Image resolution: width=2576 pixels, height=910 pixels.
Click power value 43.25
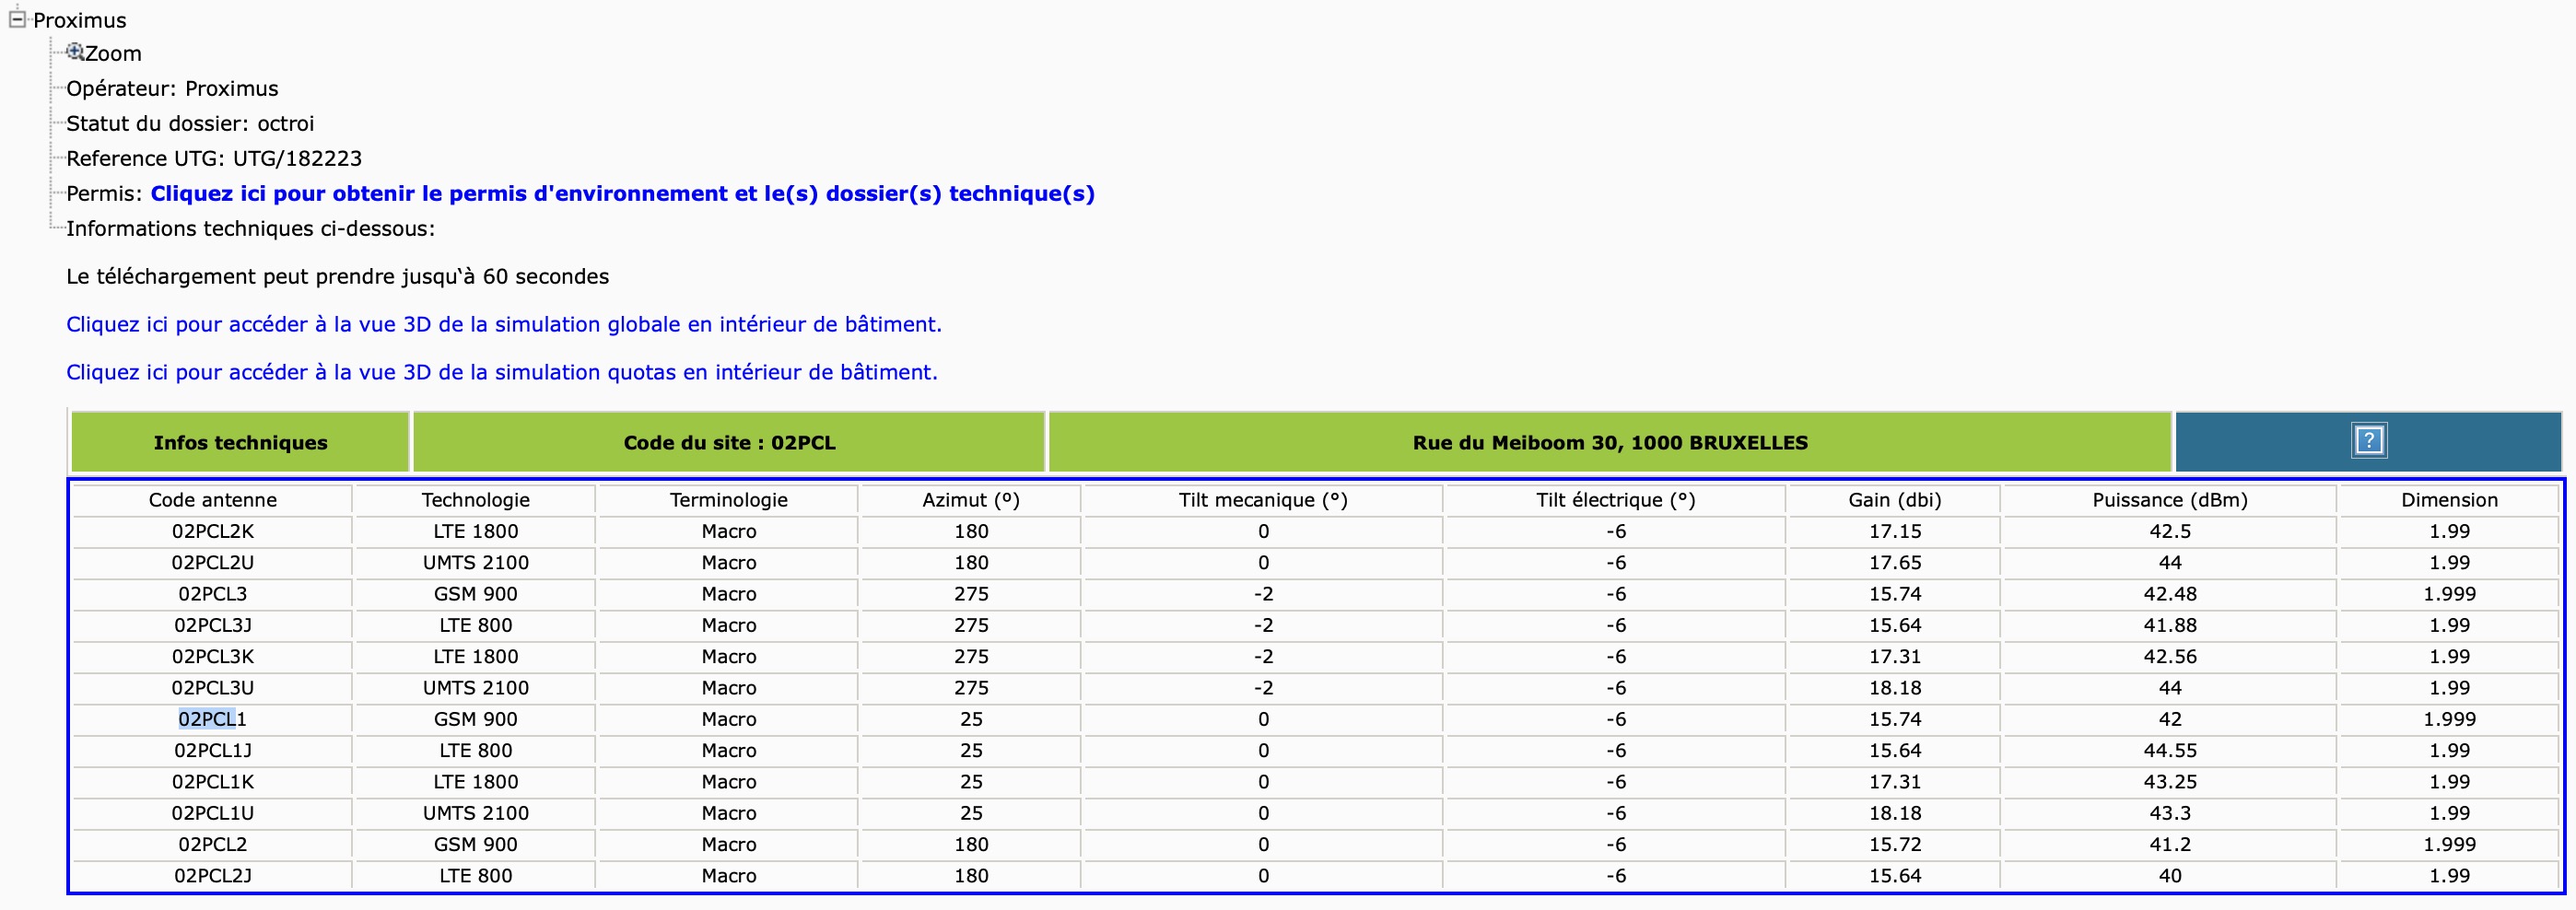[x=2169, y=782]
